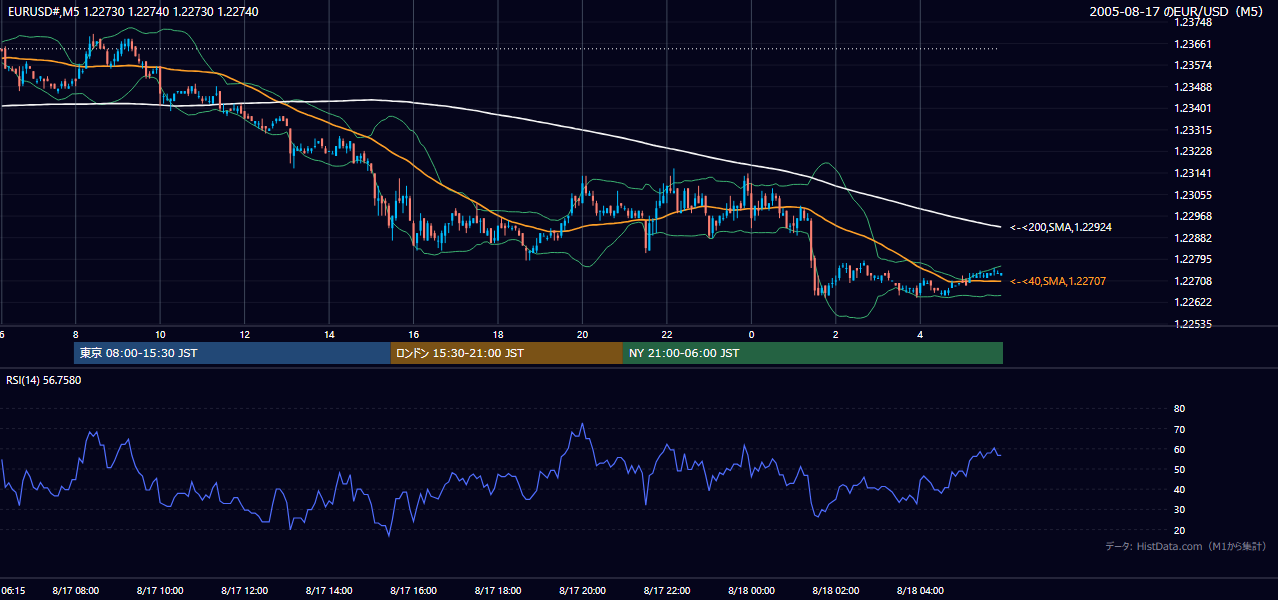Viewport: 1278px width, 600px height.
Task: Click the upper chart hour tick 18
Action: coord(498,334)
